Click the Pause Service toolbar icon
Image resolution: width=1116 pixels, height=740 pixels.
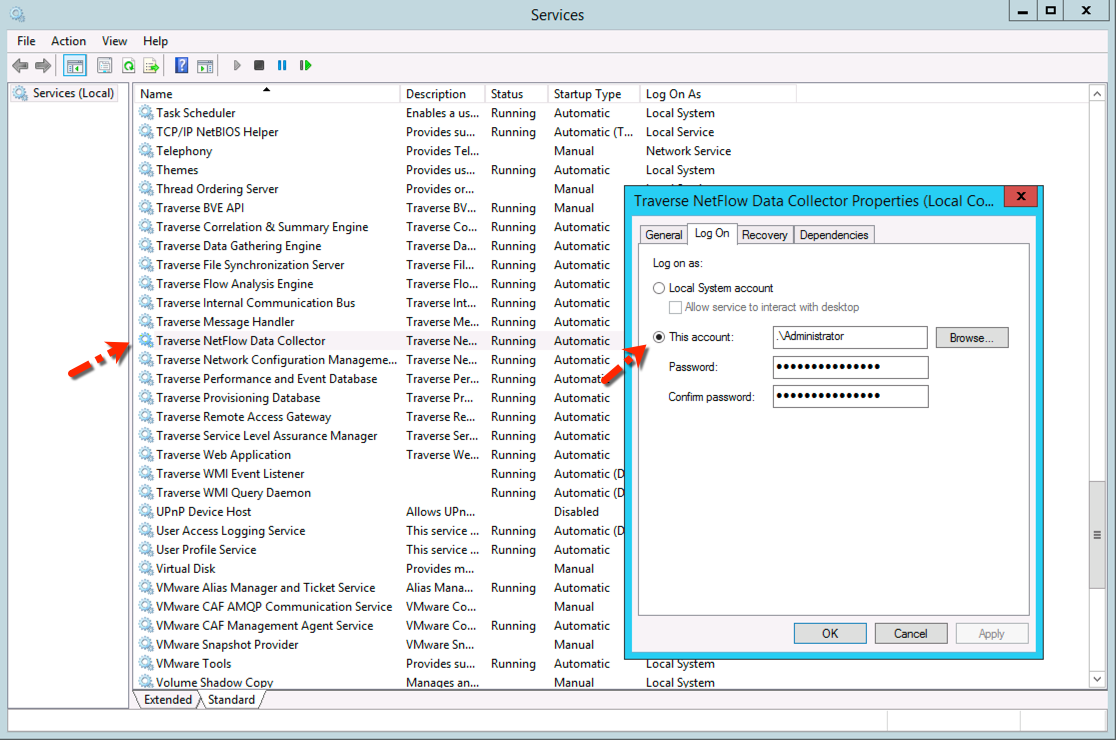[x=282, y=65]
